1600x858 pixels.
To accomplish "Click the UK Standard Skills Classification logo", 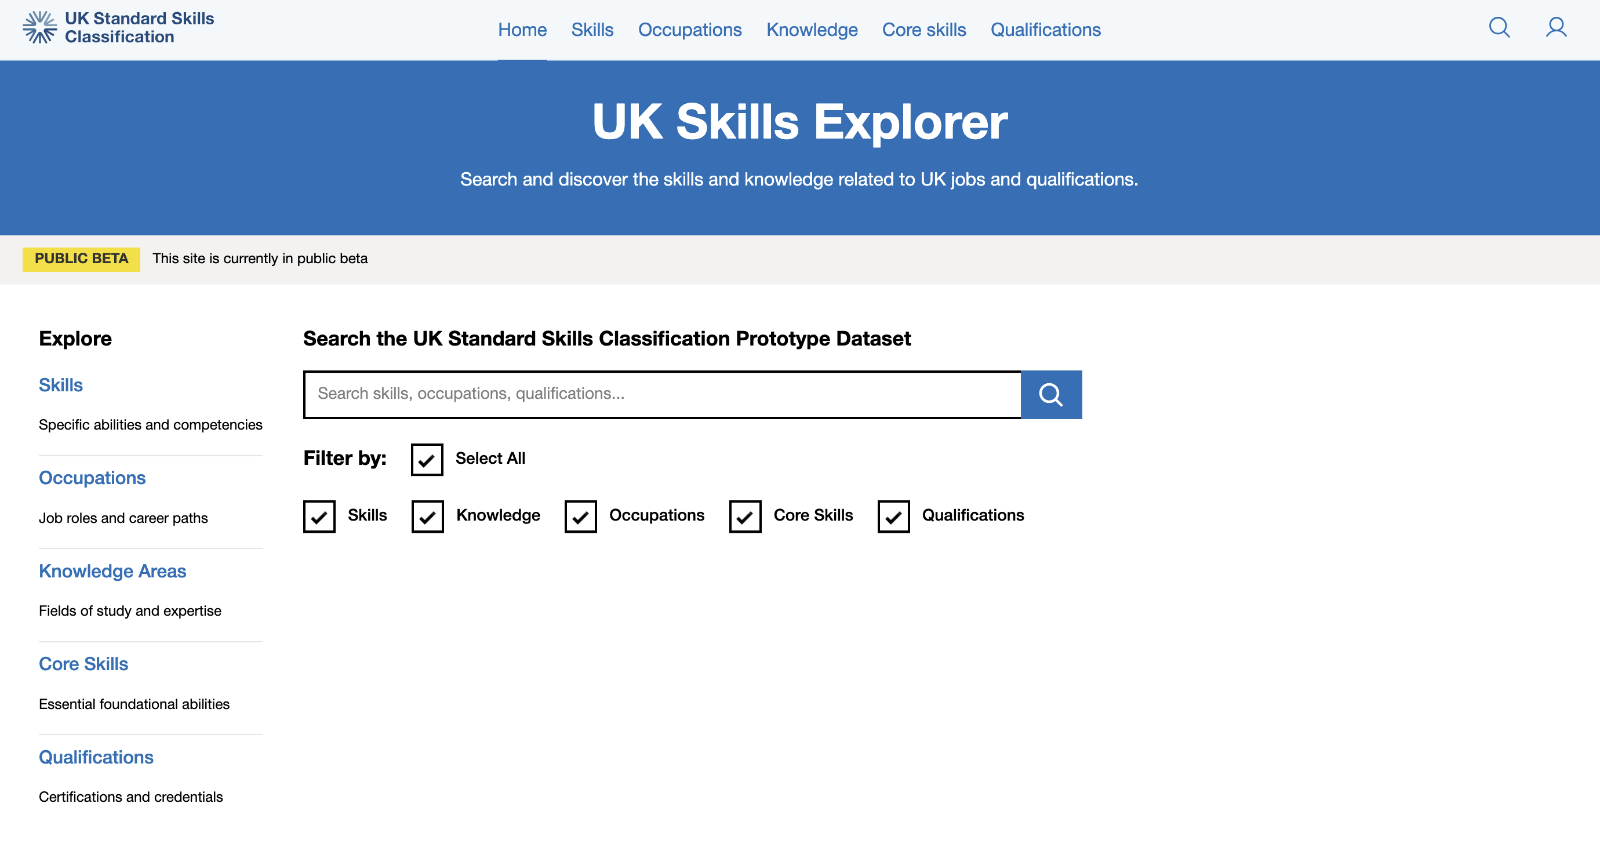I will (x=118, y=28).
